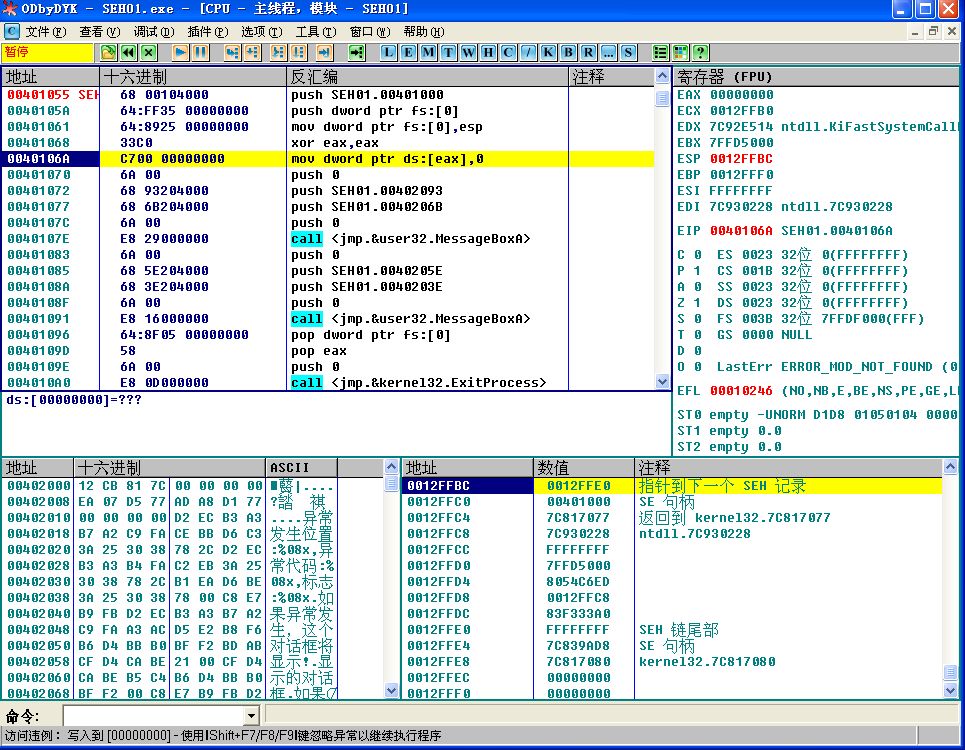Click the Open file toolbar icon
Image resolution: width=965 pixels, height=750 pixels.
tap(108, 53)
